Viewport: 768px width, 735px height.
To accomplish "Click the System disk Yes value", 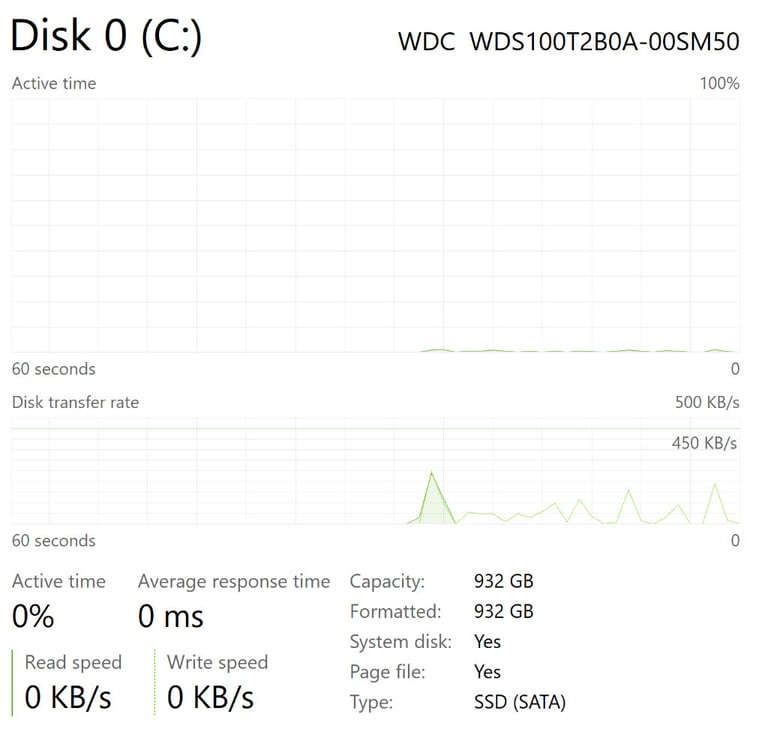I will pos(487,642).
